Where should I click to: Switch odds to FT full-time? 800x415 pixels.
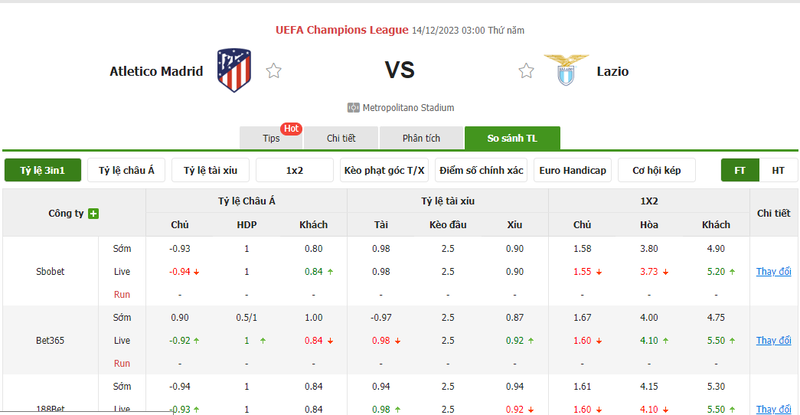(740, 170)
